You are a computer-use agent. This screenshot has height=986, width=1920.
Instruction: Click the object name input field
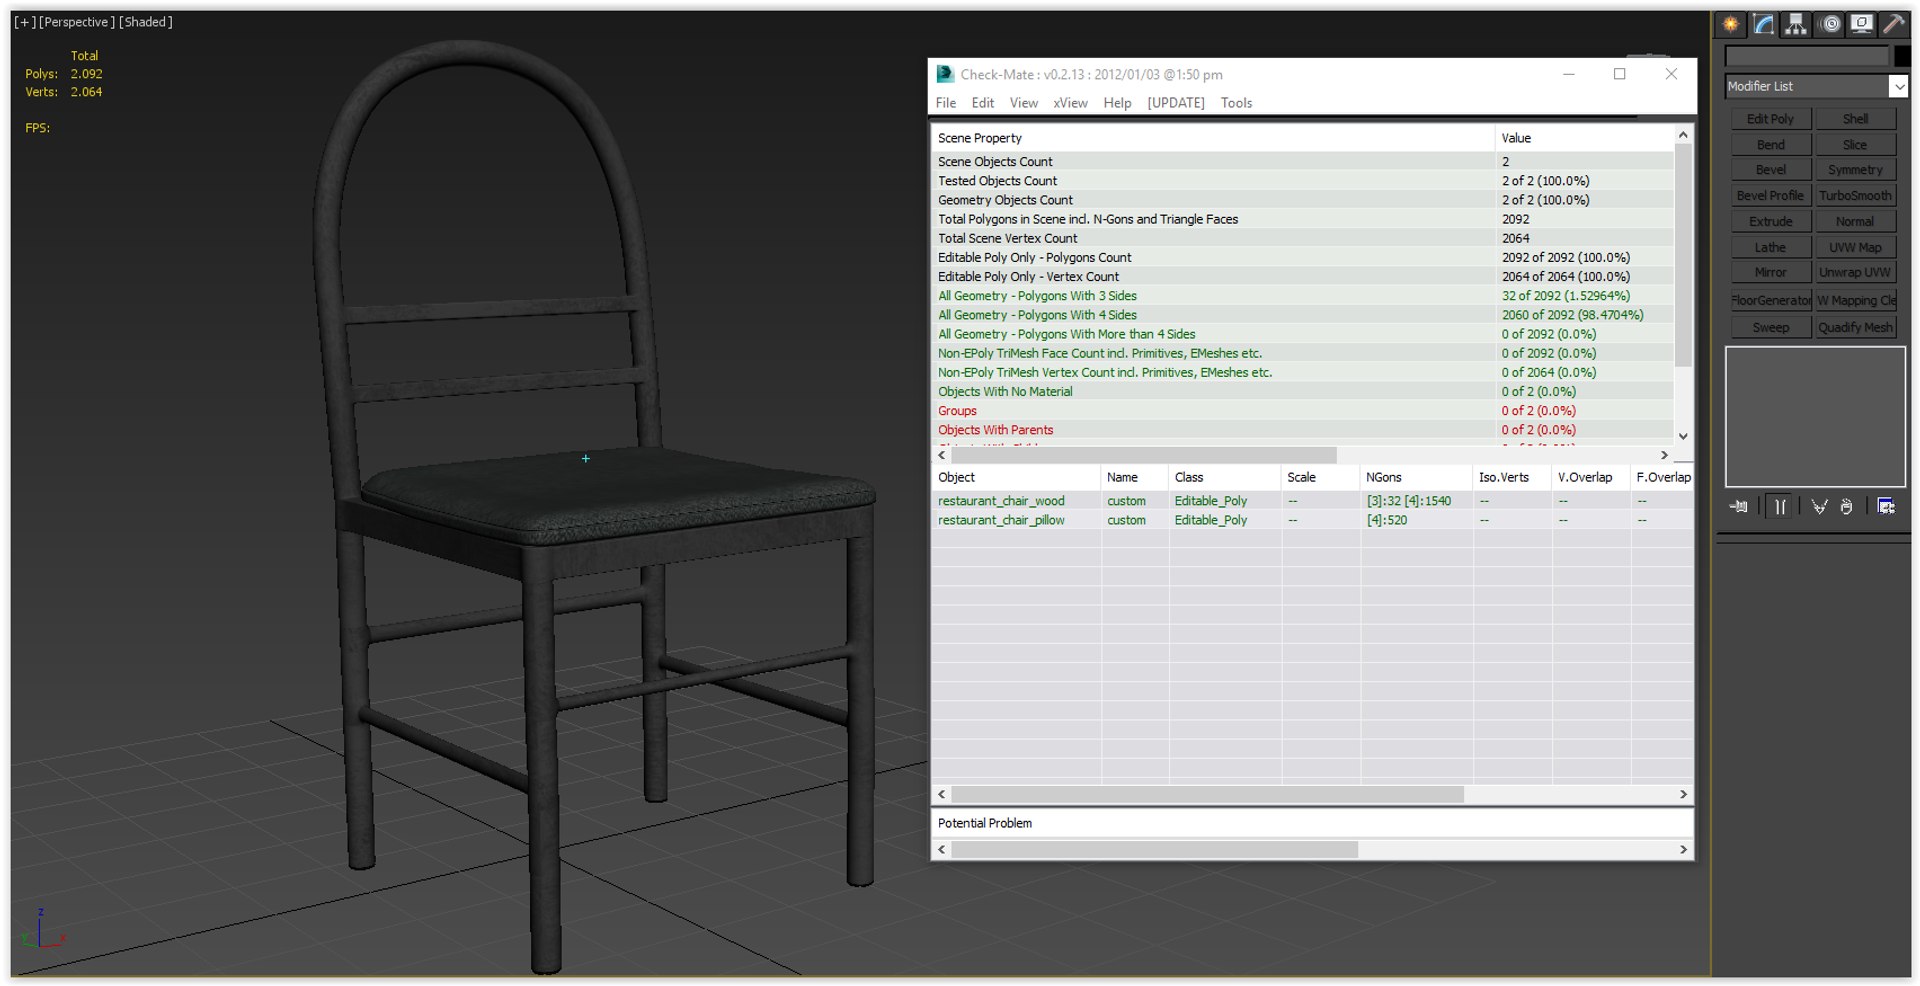click(x=1807, y=57)
